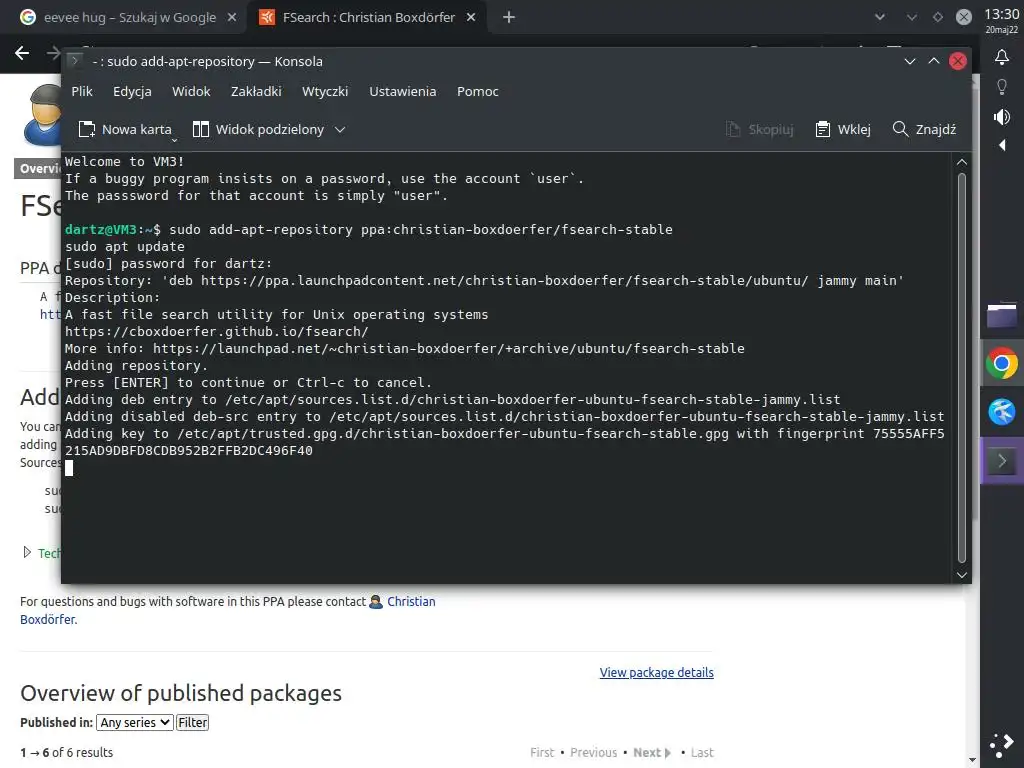The height and width of the screenshot is (768, 1024).
Task: Open the Zakładki menu
Action: 256,91
